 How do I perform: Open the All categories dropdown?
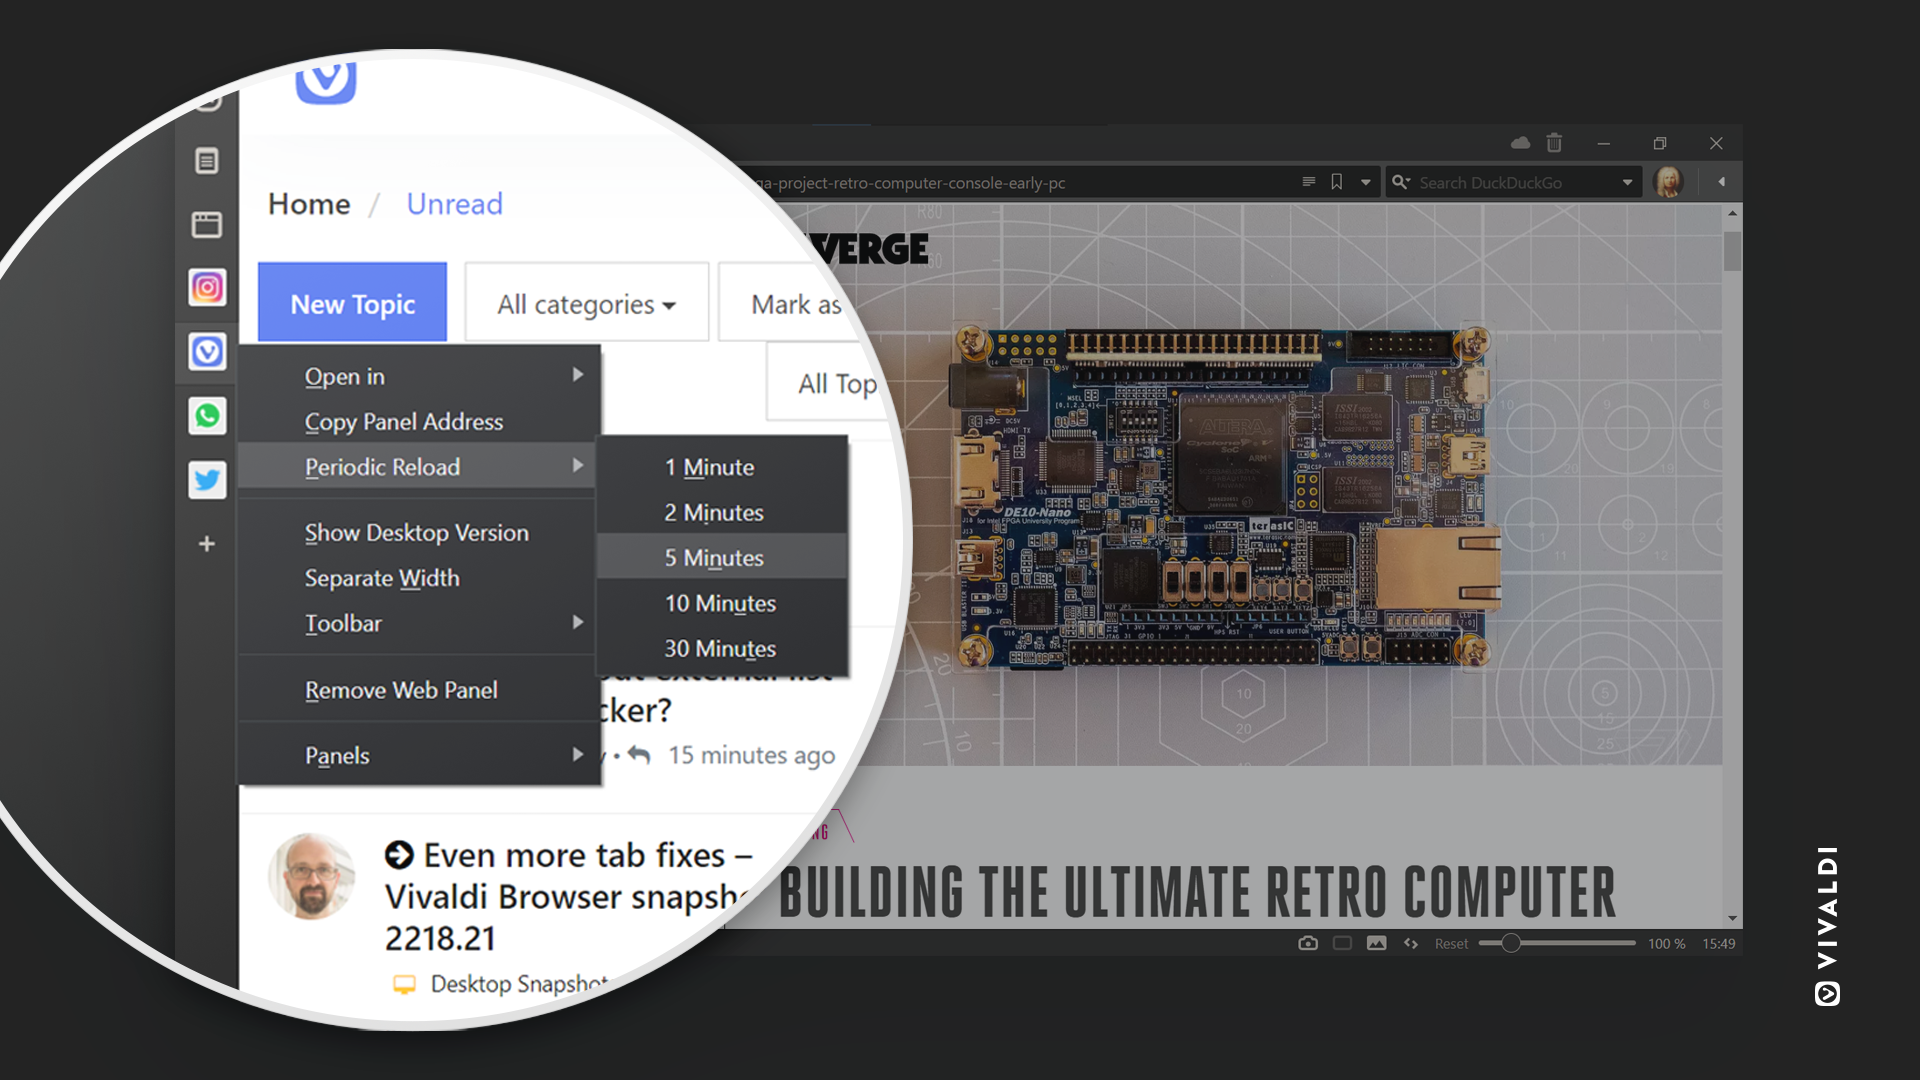[587, 303]
